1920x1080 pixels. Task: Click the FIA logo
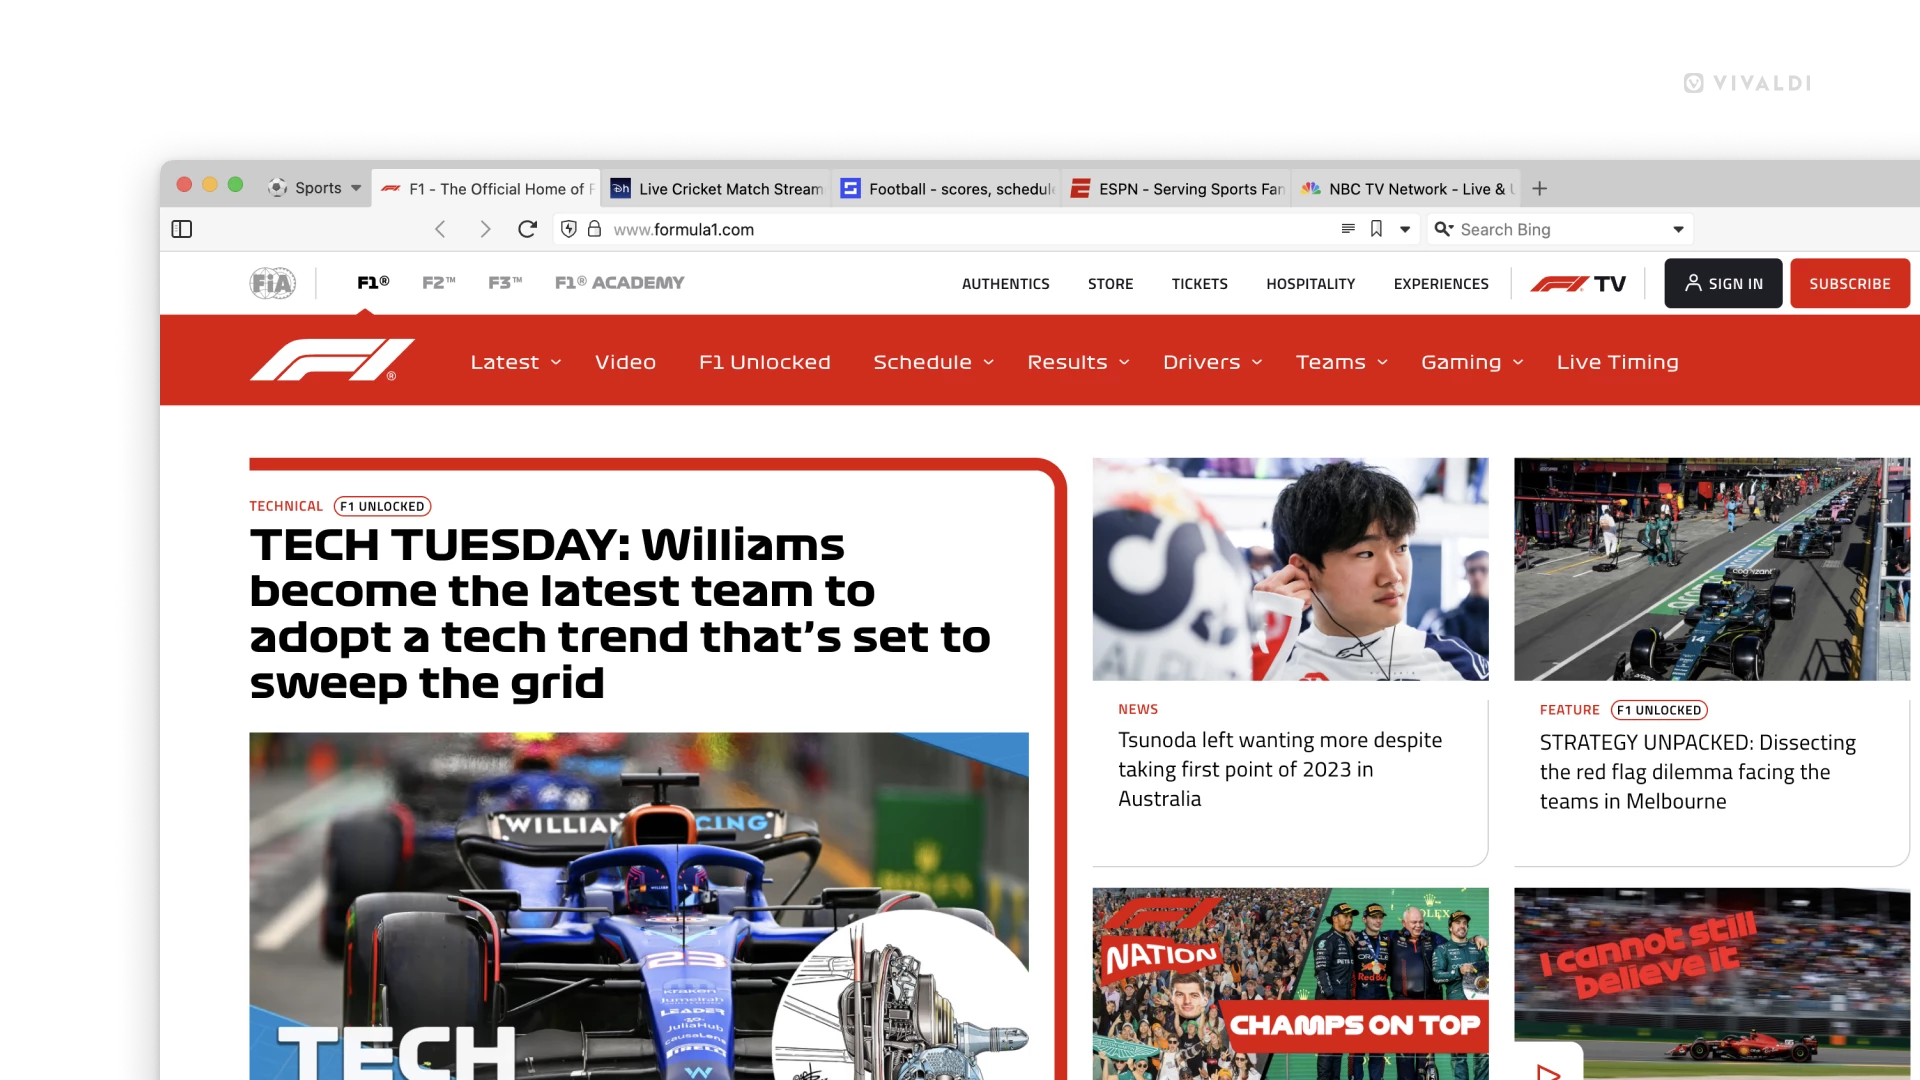(x=273, y=283)
